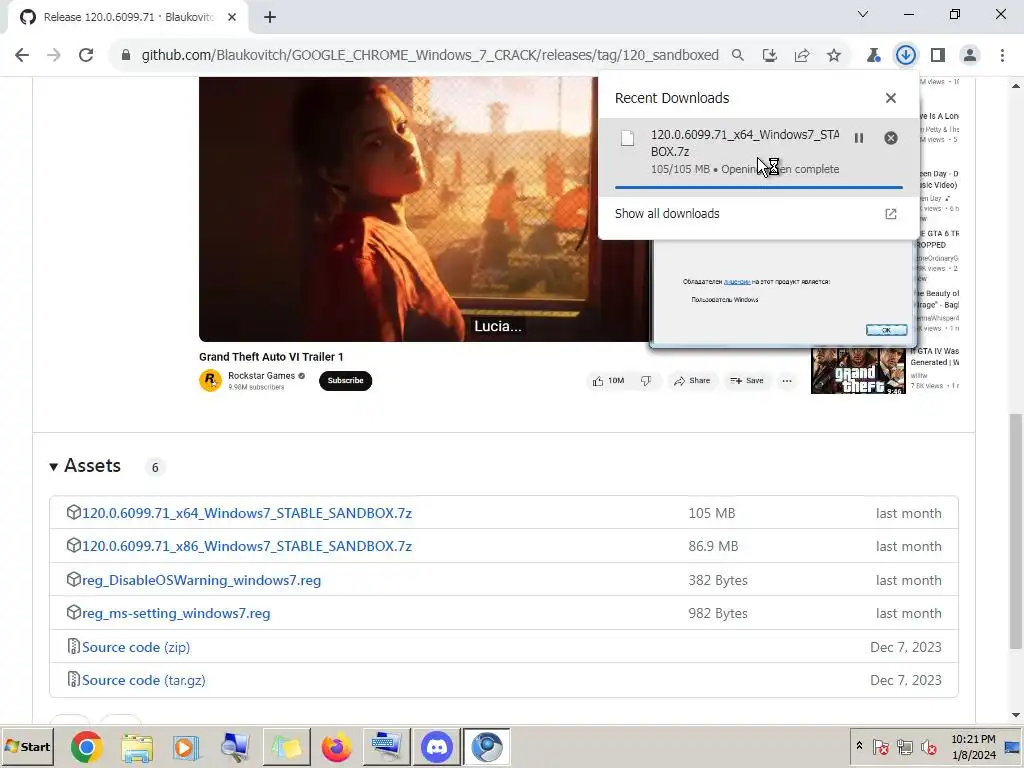This screenshot has height=768, width=1024.
Task: Pause the 7z download
Action: (x=859, y=138)
